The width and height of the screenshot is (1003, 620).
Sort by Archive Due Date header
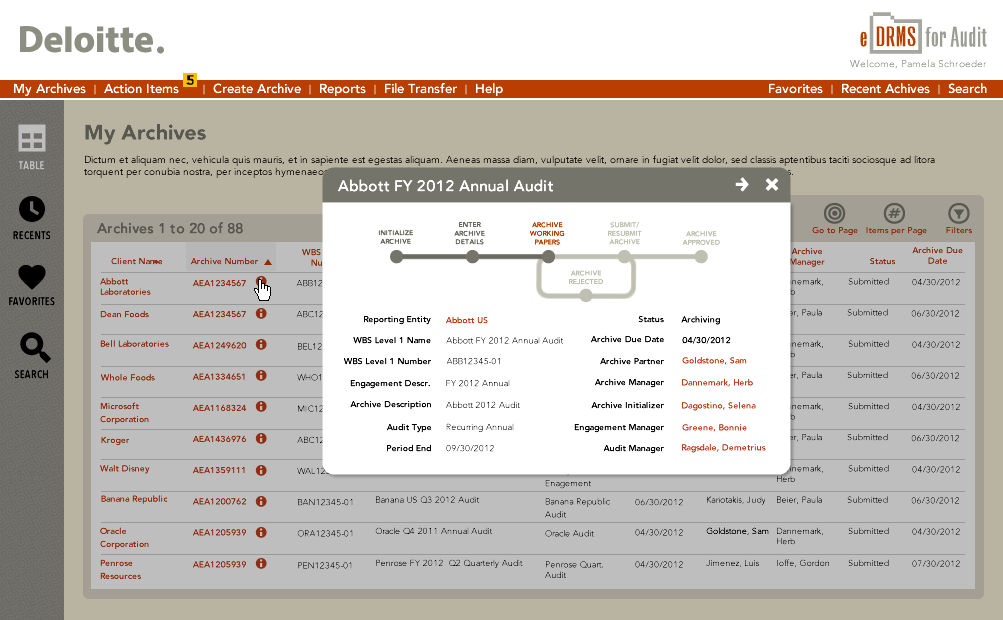point(937,255)
